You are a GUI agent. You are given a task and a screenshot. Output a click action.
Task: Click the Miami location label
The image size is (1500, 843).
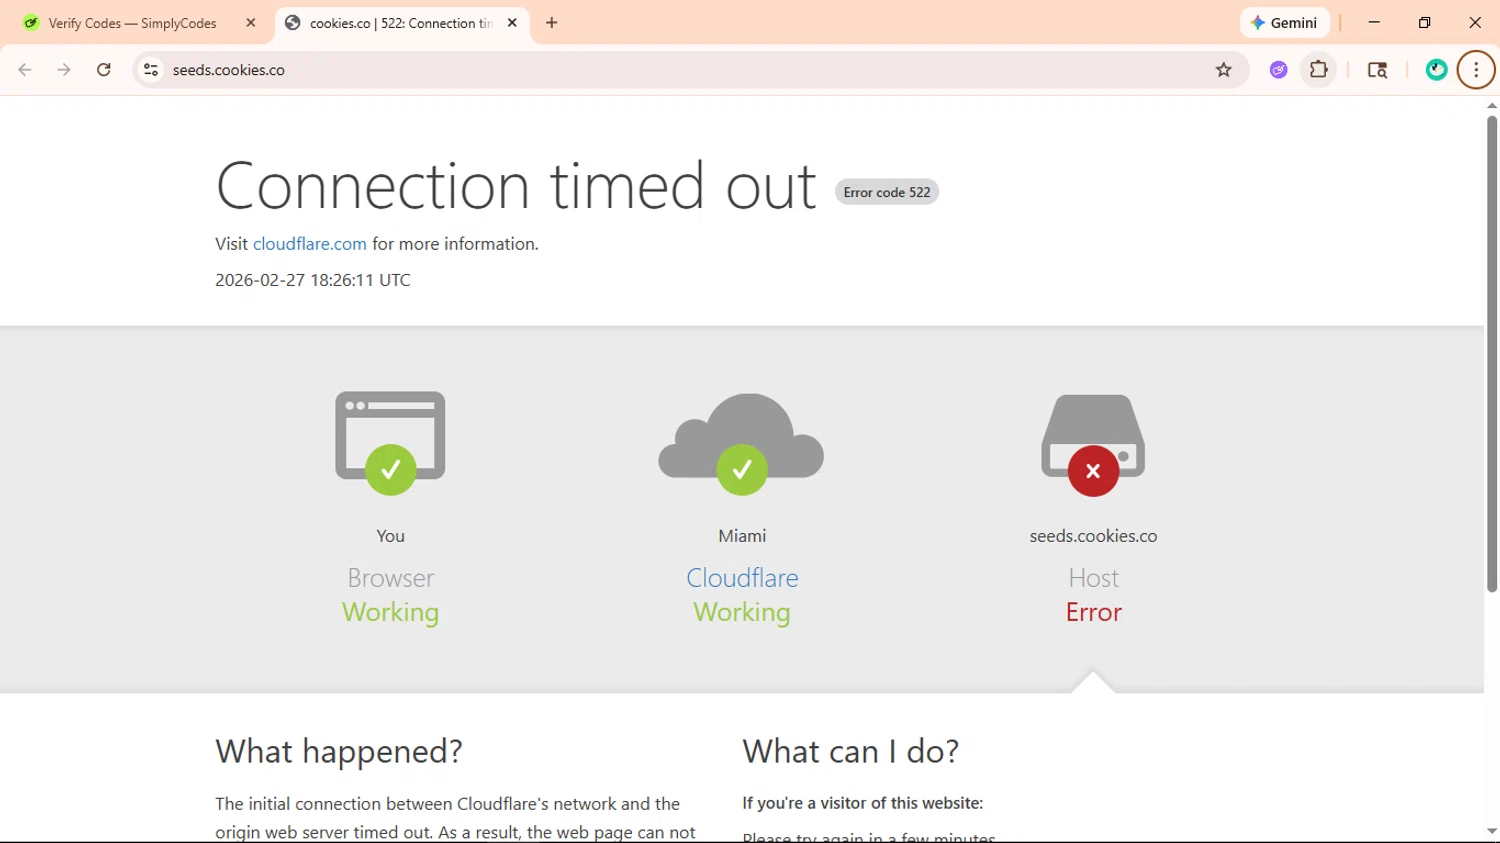point(742,536)
